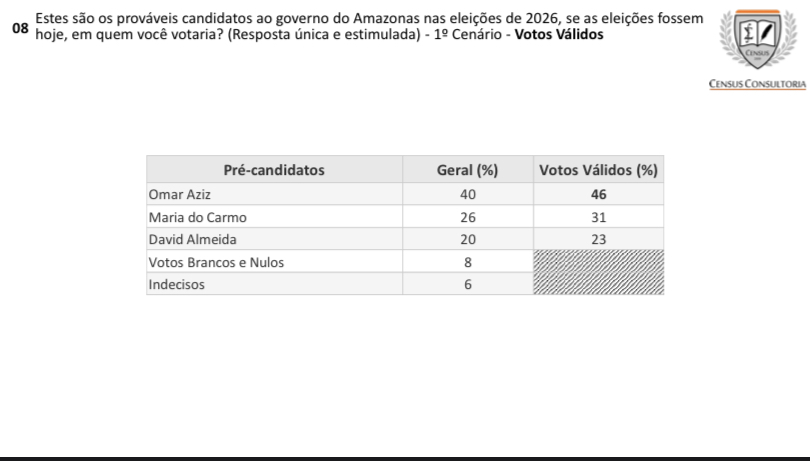Viewport: 810px width, 461px height.
Task: Select Maria do Carmo's valid votes value 31
Action: (x=598, y=217)
